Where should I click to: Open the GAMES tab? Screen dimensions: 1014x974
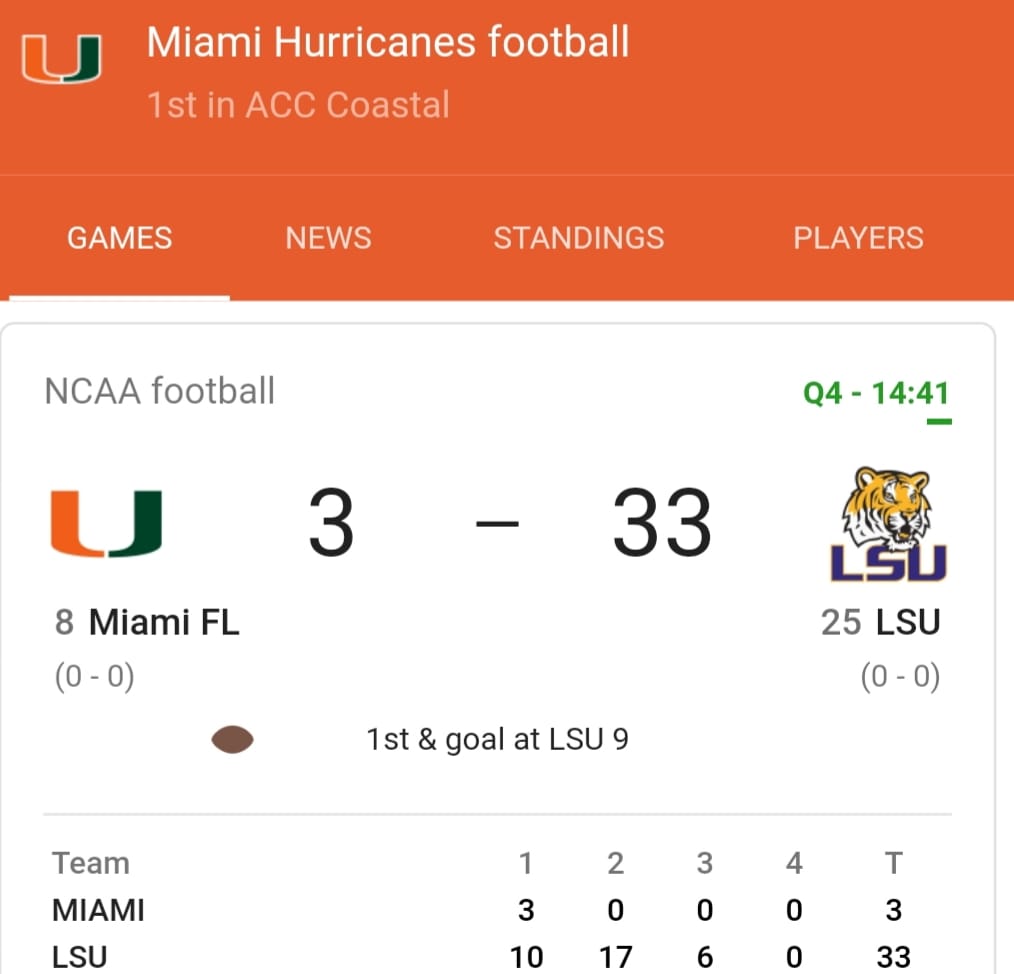120,238
